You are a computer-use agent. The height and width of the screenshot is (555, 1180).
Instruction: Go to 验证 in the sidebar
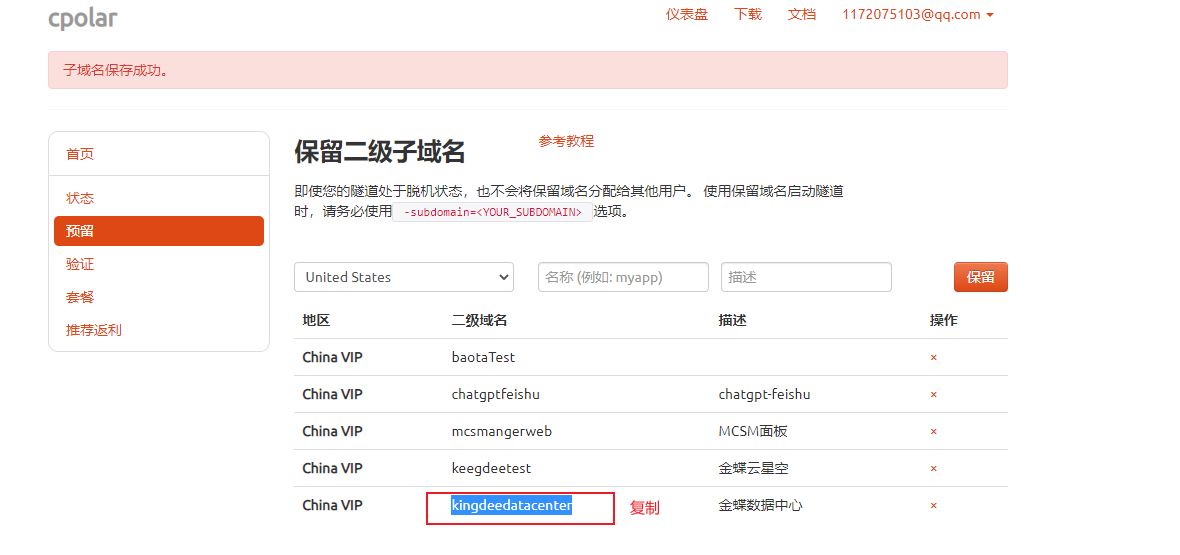tap(80, 264)
